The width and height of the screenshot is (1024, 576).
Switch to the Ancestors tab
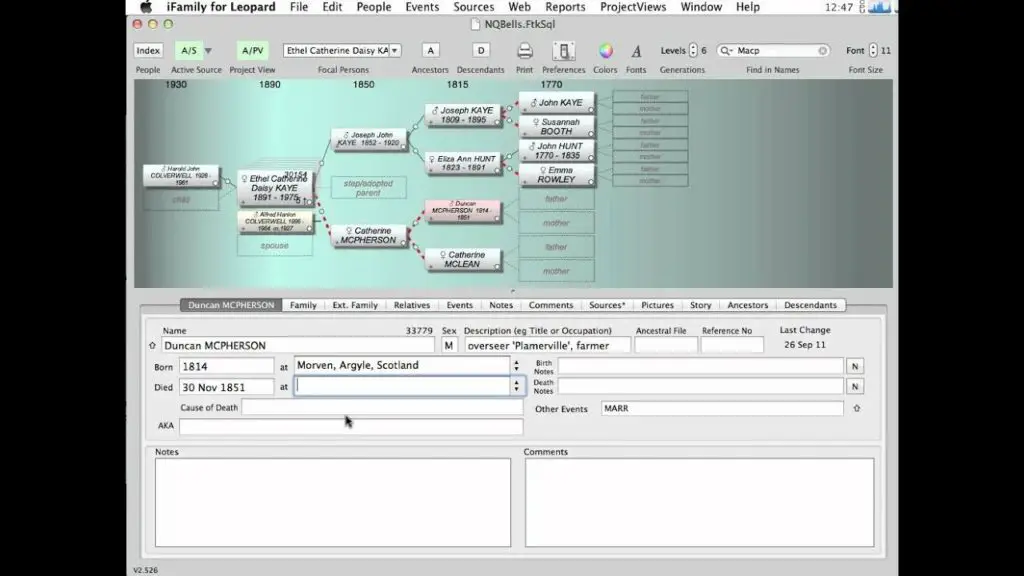pos(748,305)
